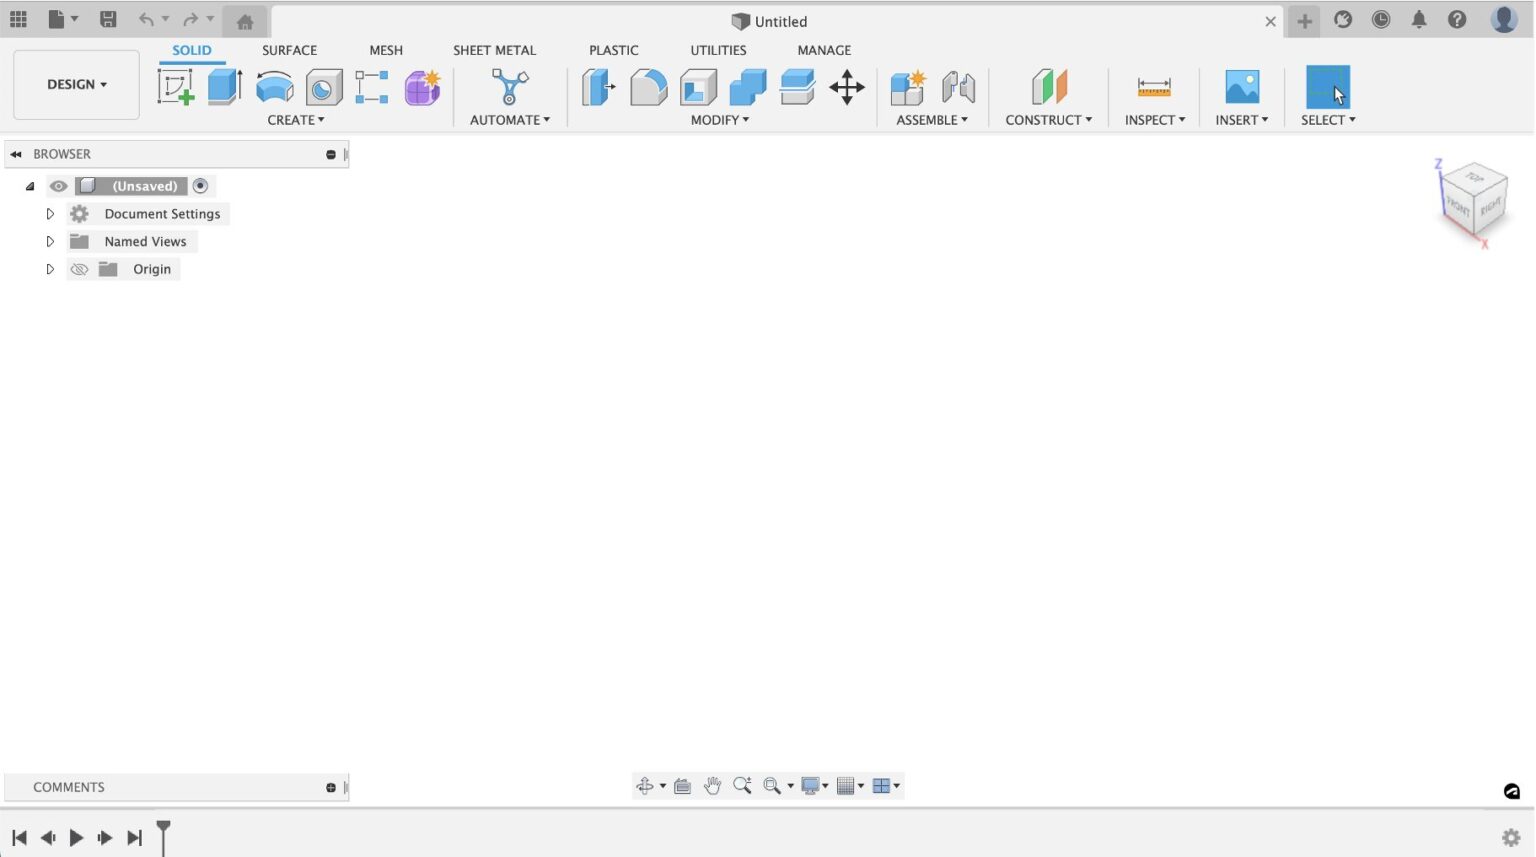The width and height of the screenshot is (1536, 857).
Task: Click the MODIFY panel label
Action: tap(714, 120)
